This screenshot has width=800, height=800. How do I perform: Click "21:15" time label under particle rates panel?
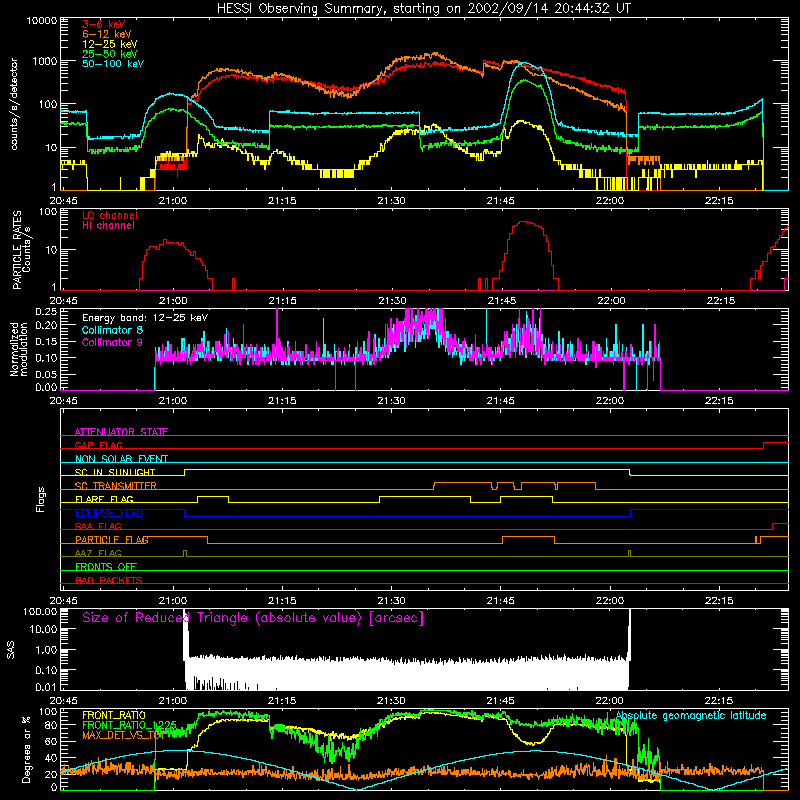(282, 301)
